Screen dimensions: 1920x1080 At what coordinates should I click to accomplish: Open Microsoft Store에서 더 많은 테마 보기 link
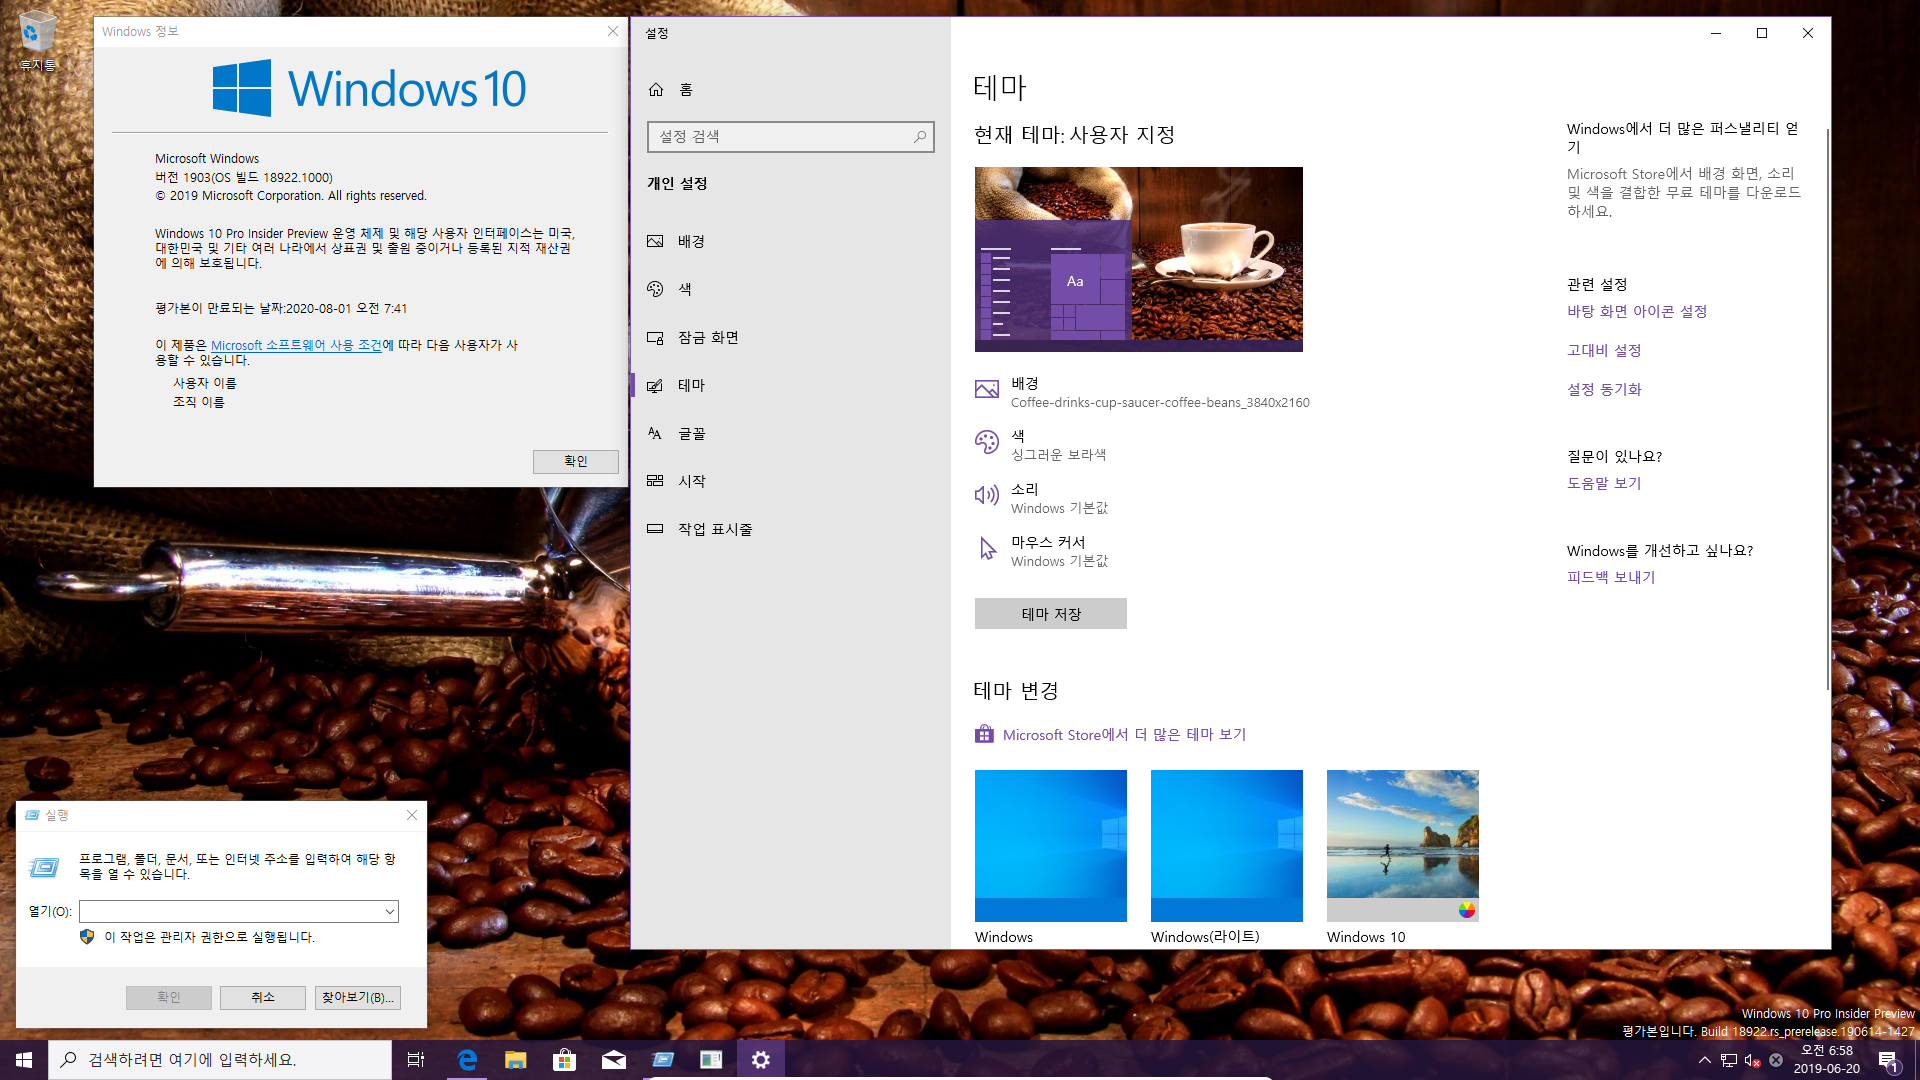click(1124, 735)
